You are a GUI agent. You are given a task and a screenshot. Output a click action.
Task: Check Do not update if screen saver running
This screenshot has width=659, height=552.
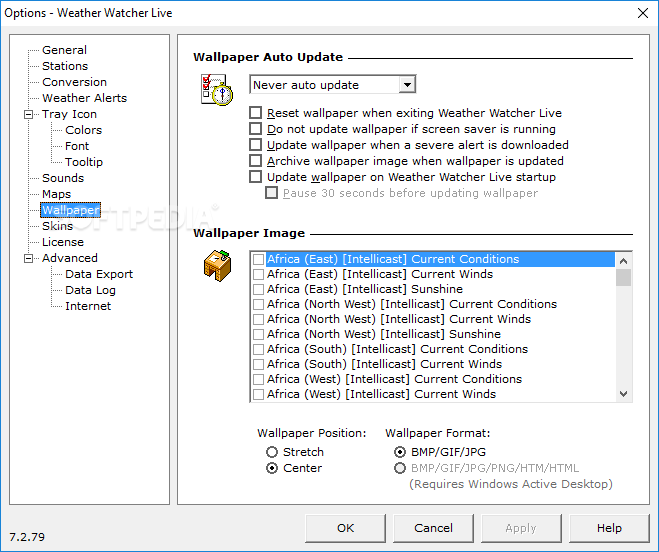pos(256,129)
